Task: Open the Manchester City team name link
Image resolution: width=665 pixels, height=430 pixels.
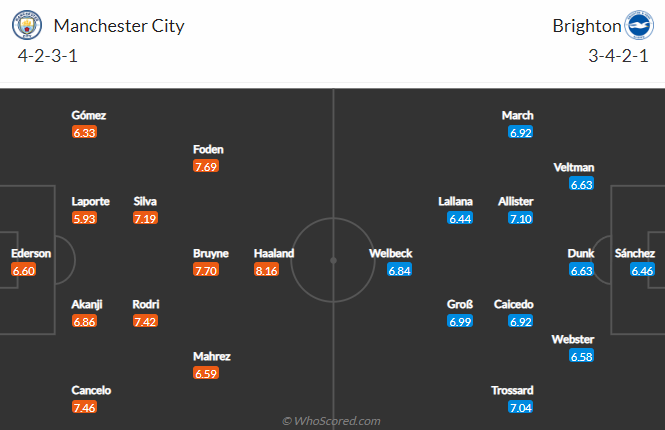Action: (x=118, y=26)
